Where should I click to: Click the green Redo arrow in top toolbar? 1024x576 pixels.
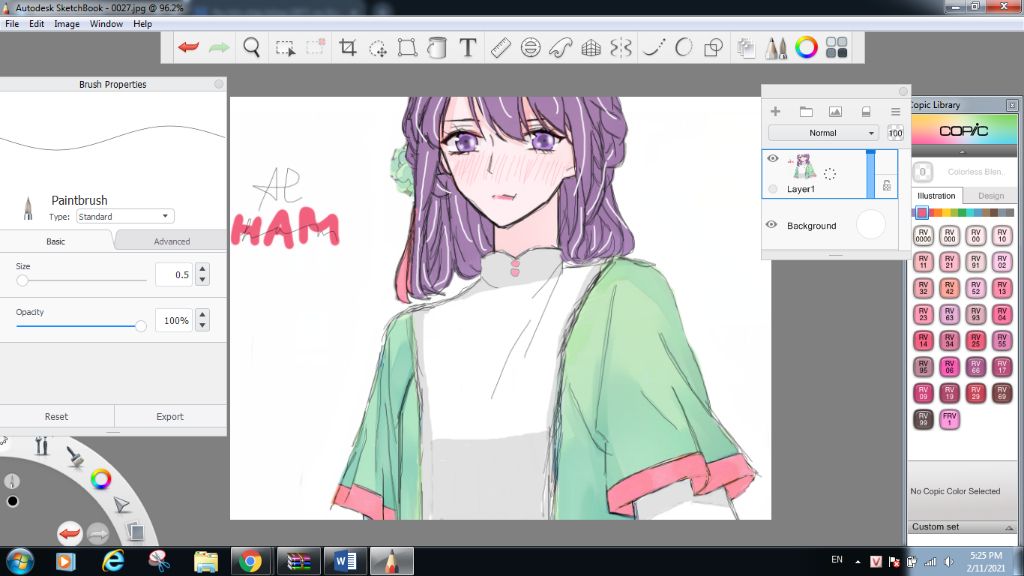(219, 47)
